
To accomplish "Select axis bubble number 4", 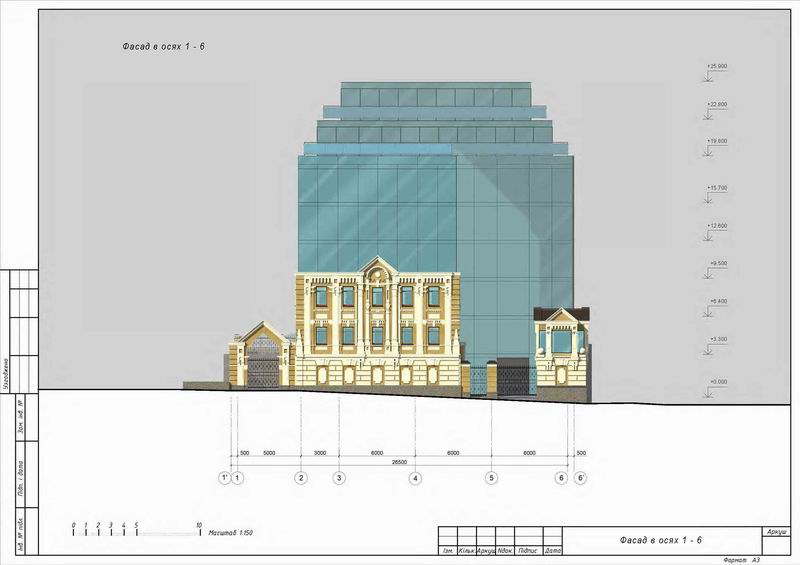I will 415,479.
